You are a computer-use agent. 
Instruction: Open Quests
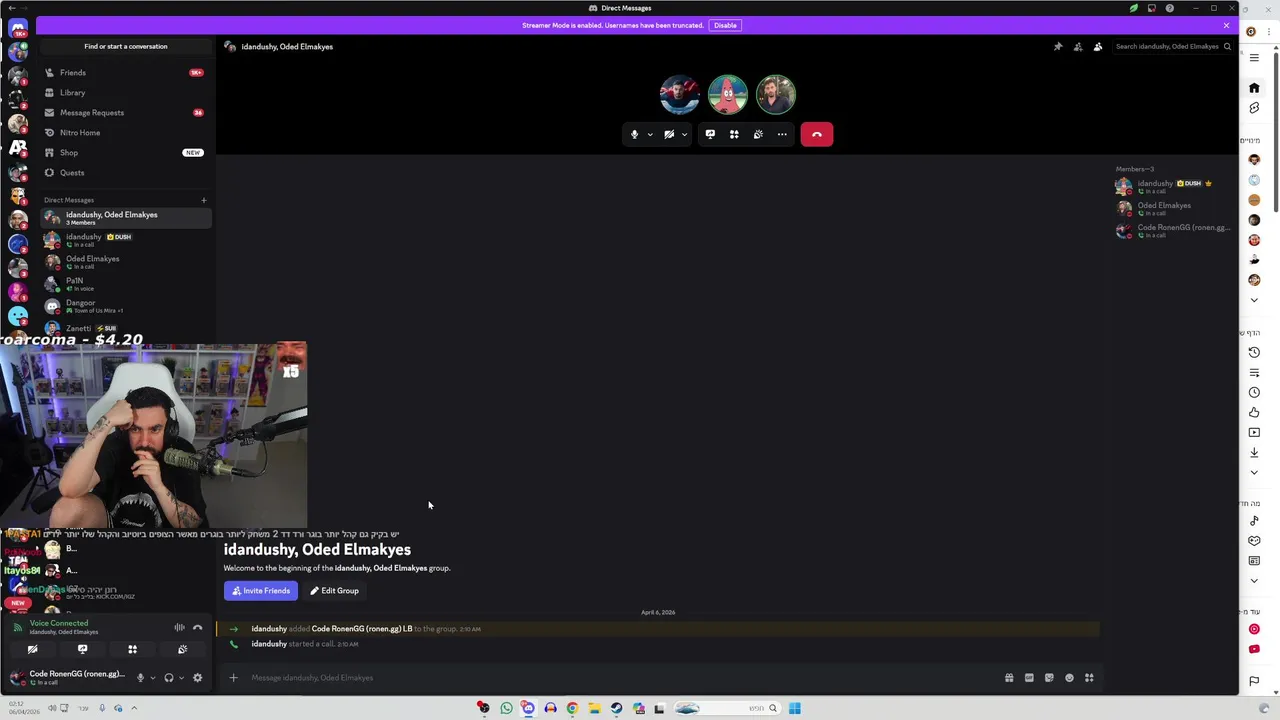tap(126, 172)
